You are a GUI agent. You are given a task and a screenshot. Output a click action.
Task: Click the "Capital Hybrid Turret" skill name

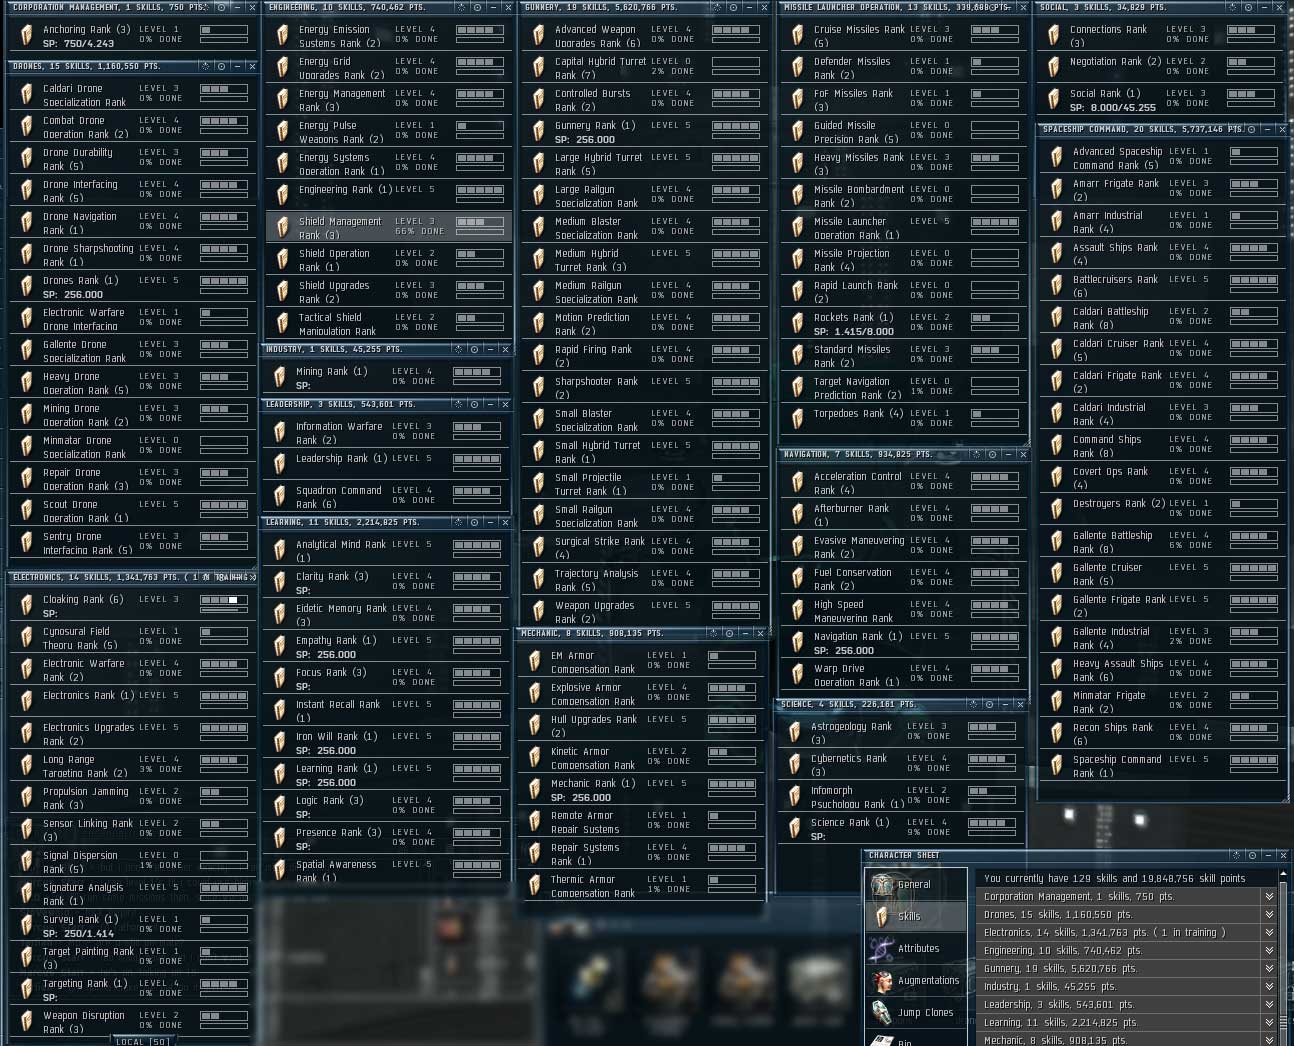(x=600, y=61)
